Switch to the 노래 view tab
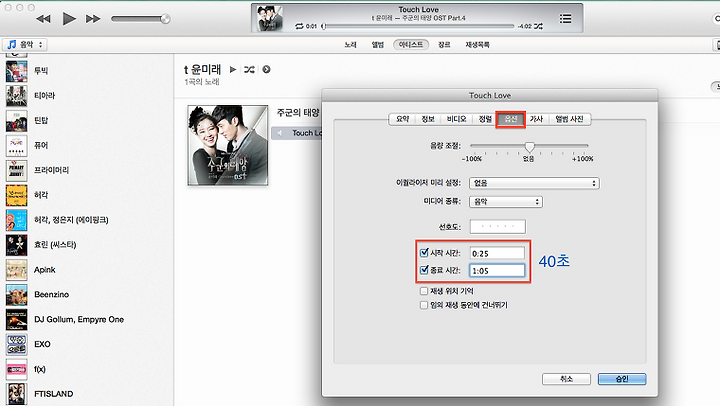This screenshot has height=406, width=720. (x=350, y=45)
